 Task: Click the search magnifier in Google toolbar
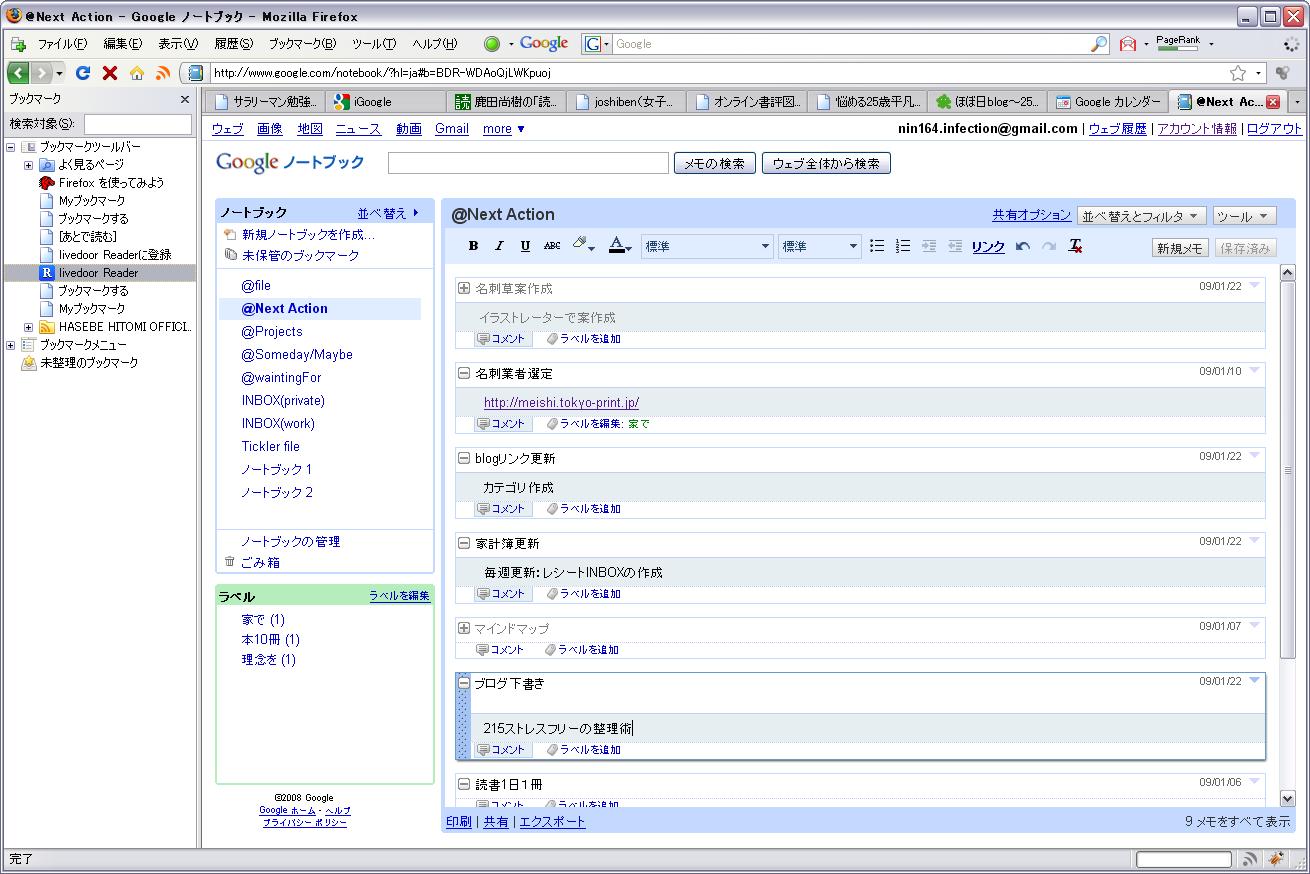(x=1099, y=44)
